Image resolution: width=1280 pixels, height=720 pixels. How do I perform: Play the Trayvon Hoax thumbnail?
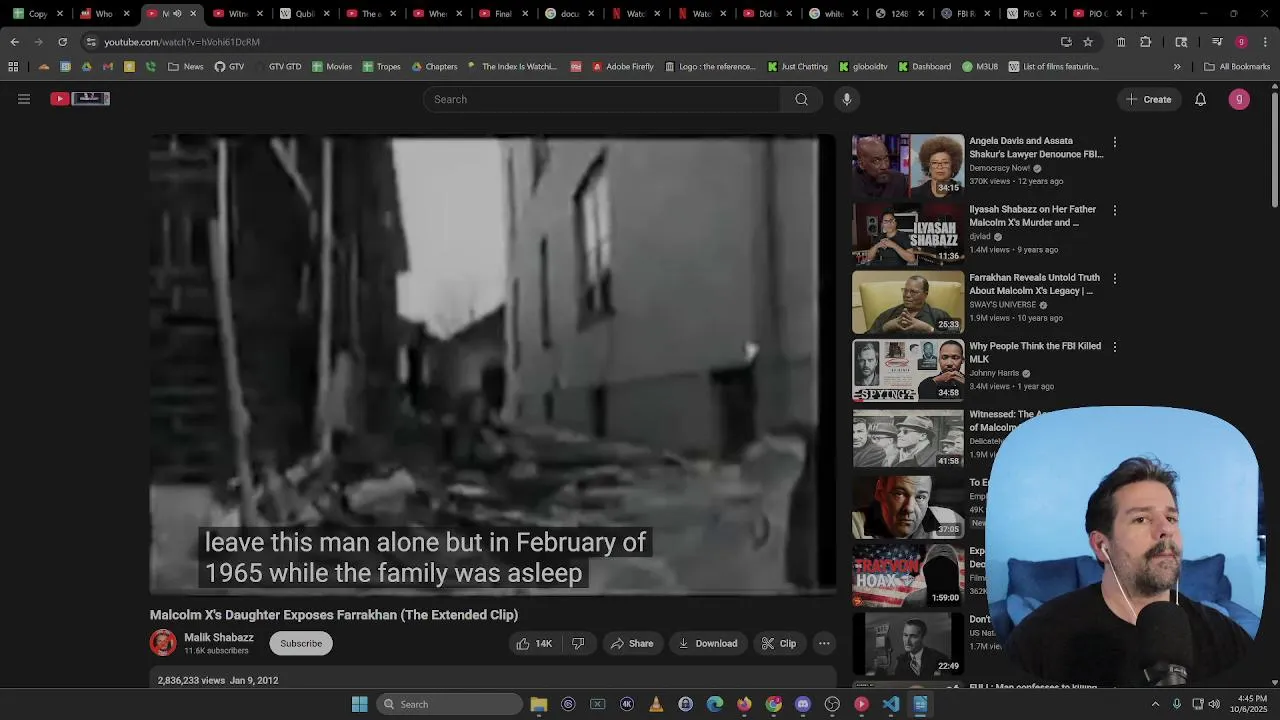point(908,575)
